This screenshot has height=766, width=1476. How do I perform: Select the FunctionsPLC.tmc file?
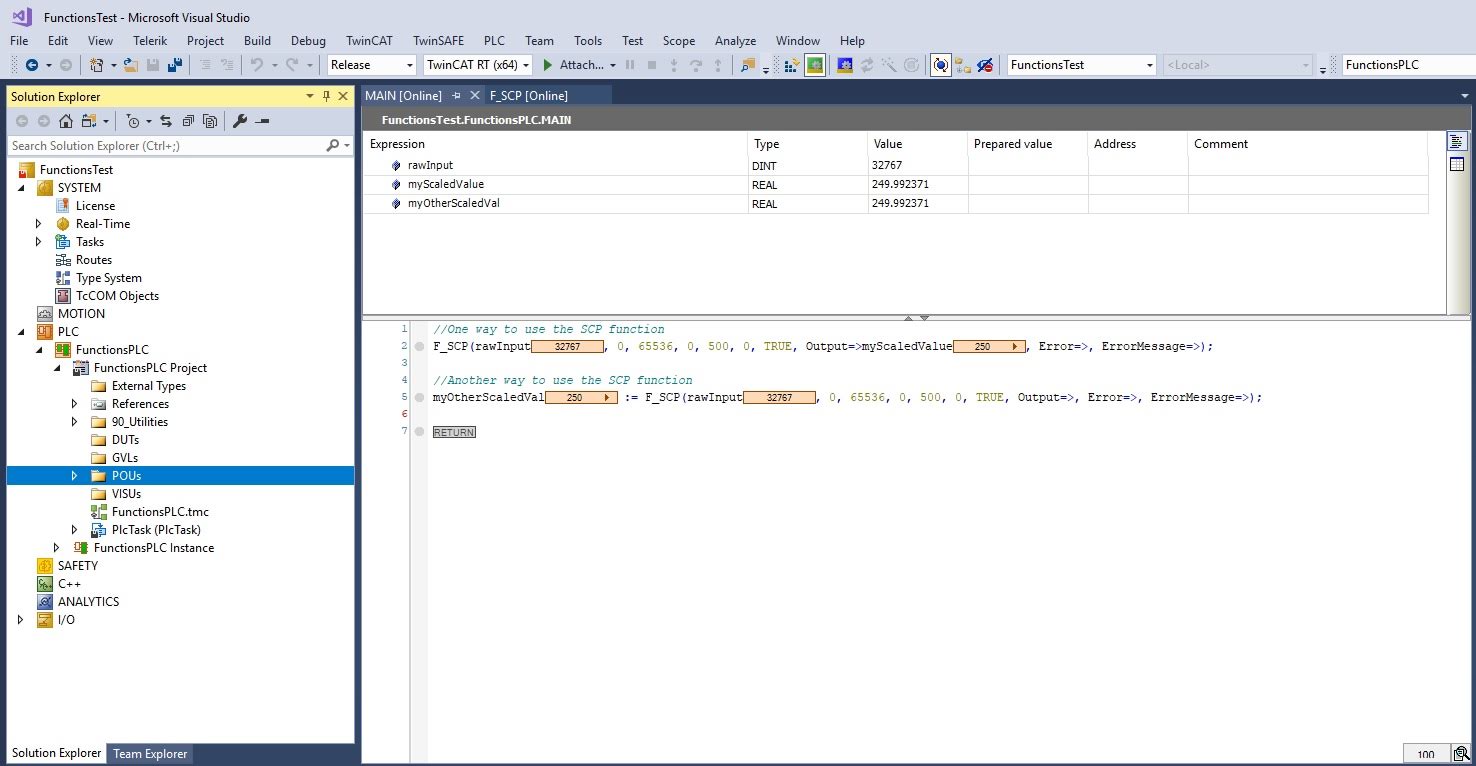coord(160,512)
